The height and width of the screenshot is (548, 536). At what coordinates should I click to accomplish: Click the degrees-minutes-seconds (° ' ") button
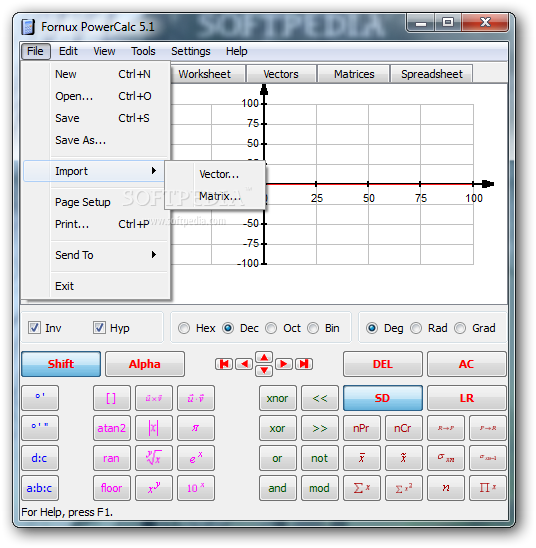[40, 428]
